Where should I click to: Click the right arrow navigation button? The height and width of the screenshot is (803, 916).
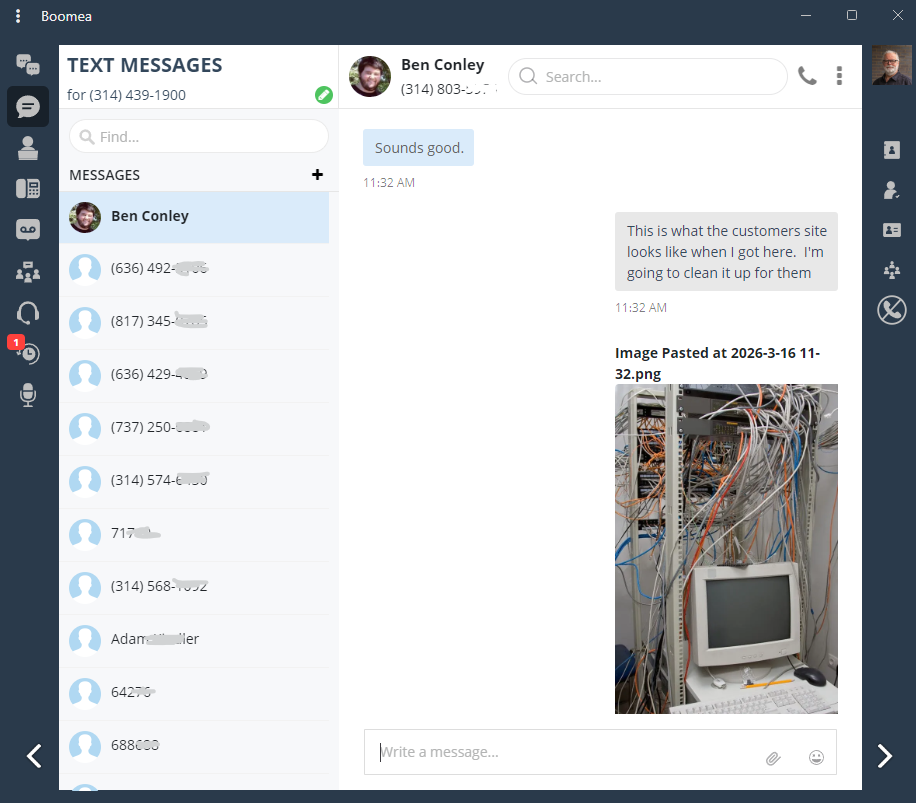coord(884,756)
